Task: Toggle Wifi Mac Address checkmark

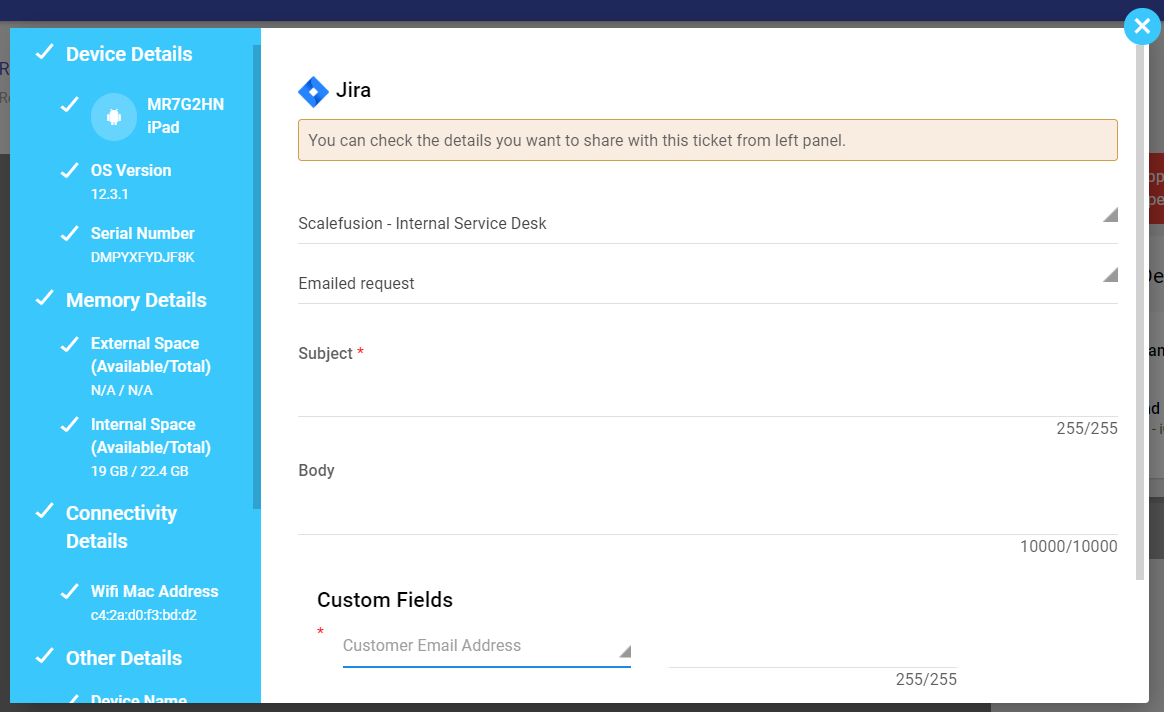Action: 69,591
